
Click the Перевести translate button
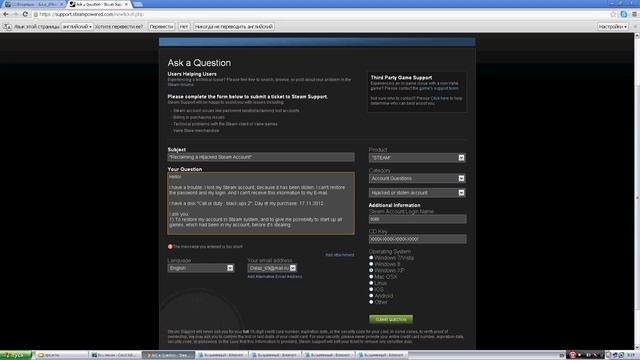(161, 27)
